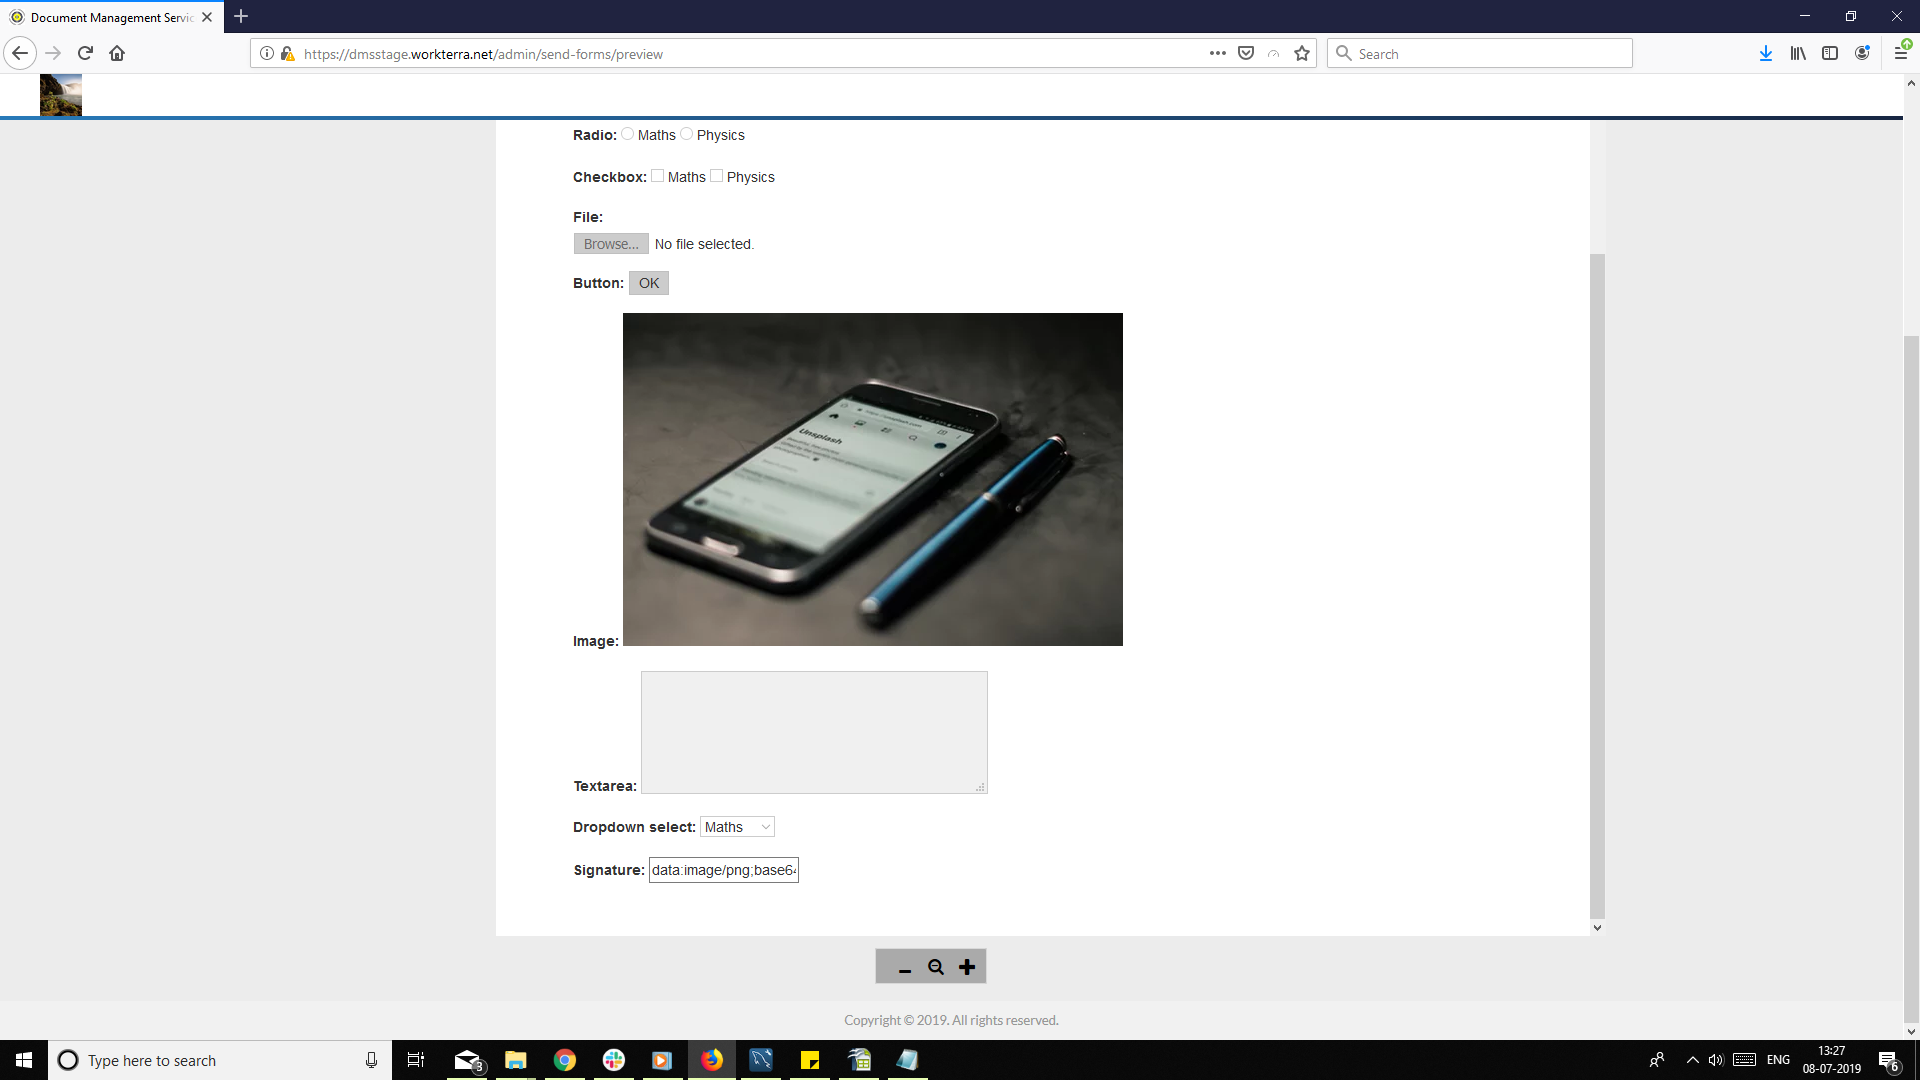Go to Firefox home page
Screen dimensions: 1920x1080
tap(117, 54)
